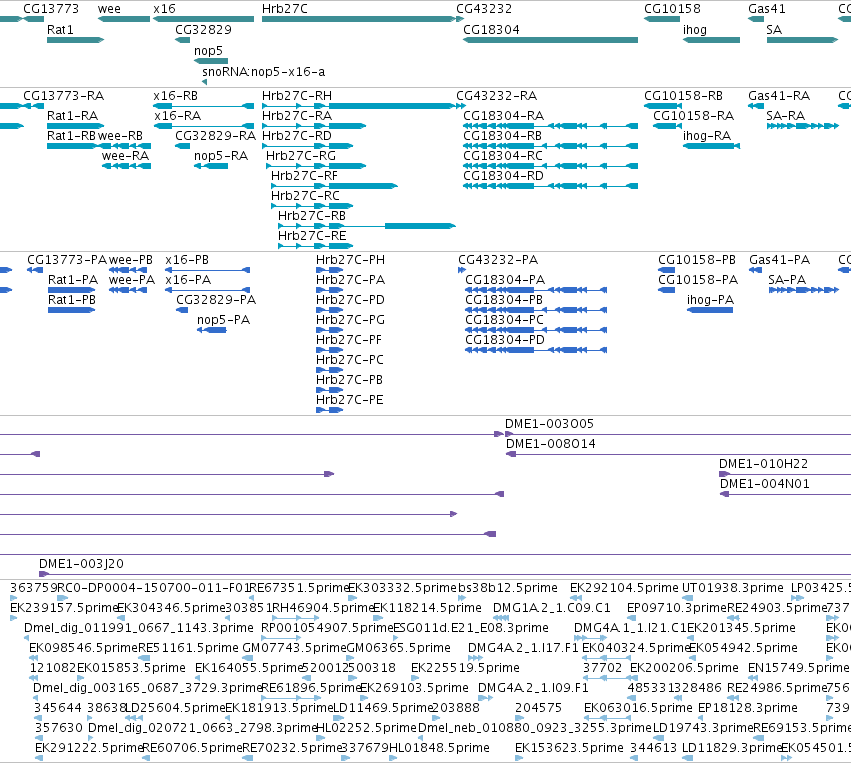Viewport: 851px width, 763px height.
Task: Click BAC clone DME1-008O14
Action: [678, 454]
